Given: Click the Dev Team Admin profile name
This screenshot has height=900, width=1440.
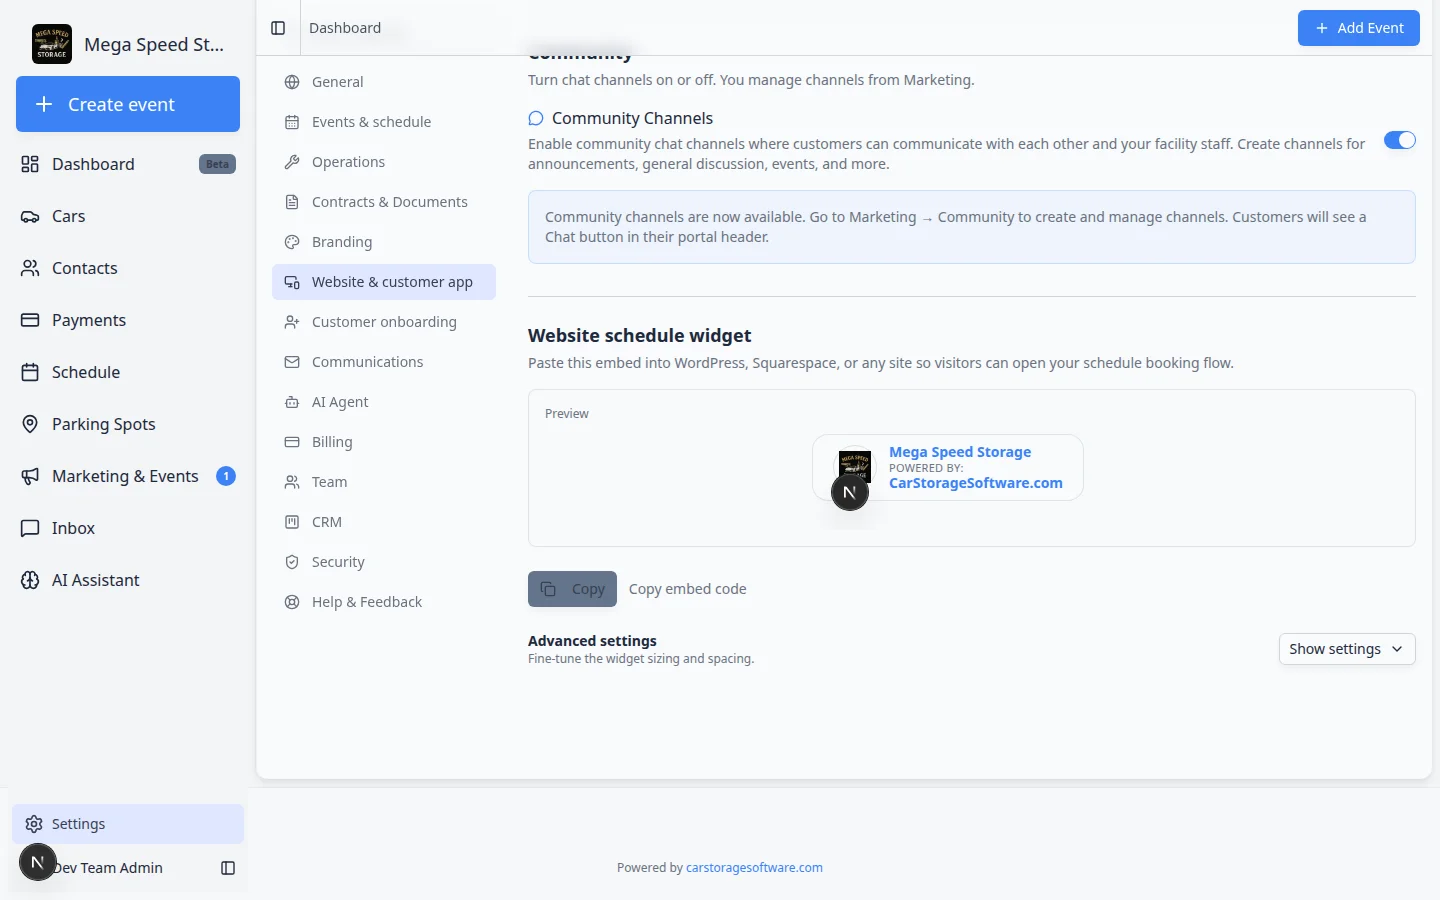Looking at the screenshot, I should click(x=108, y=868).
